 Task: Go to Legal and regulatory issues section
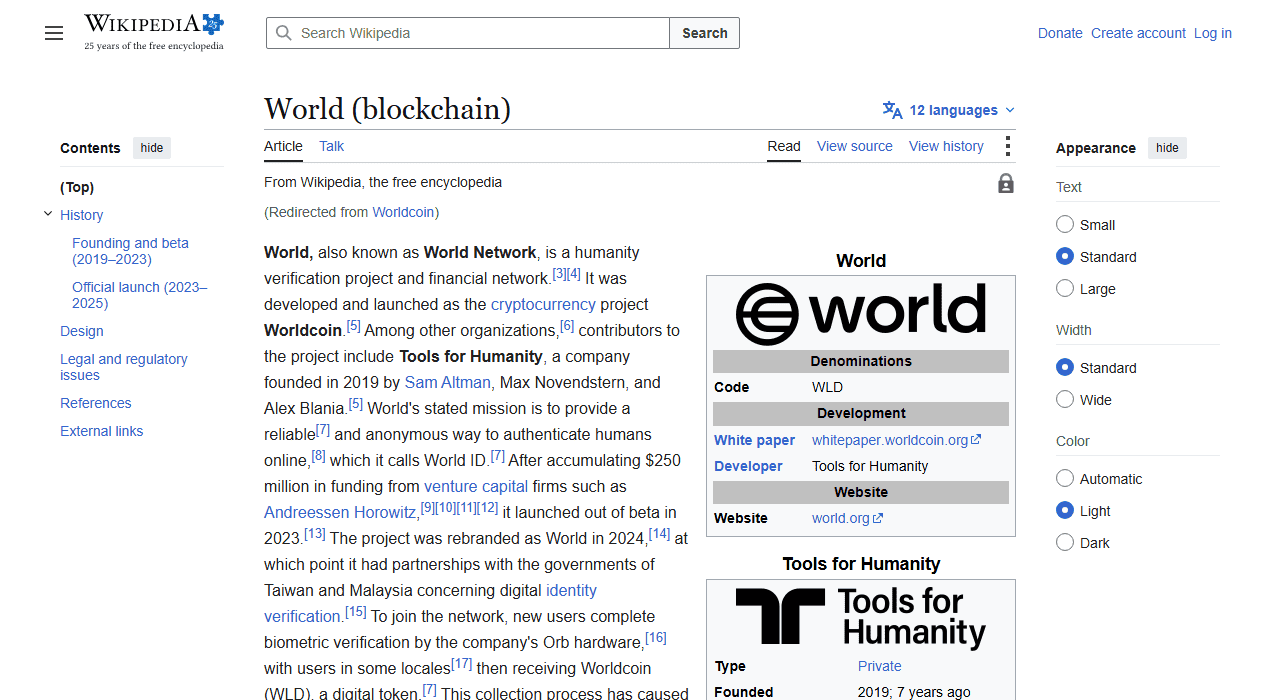pyautogui.click(x=124, y=367)
